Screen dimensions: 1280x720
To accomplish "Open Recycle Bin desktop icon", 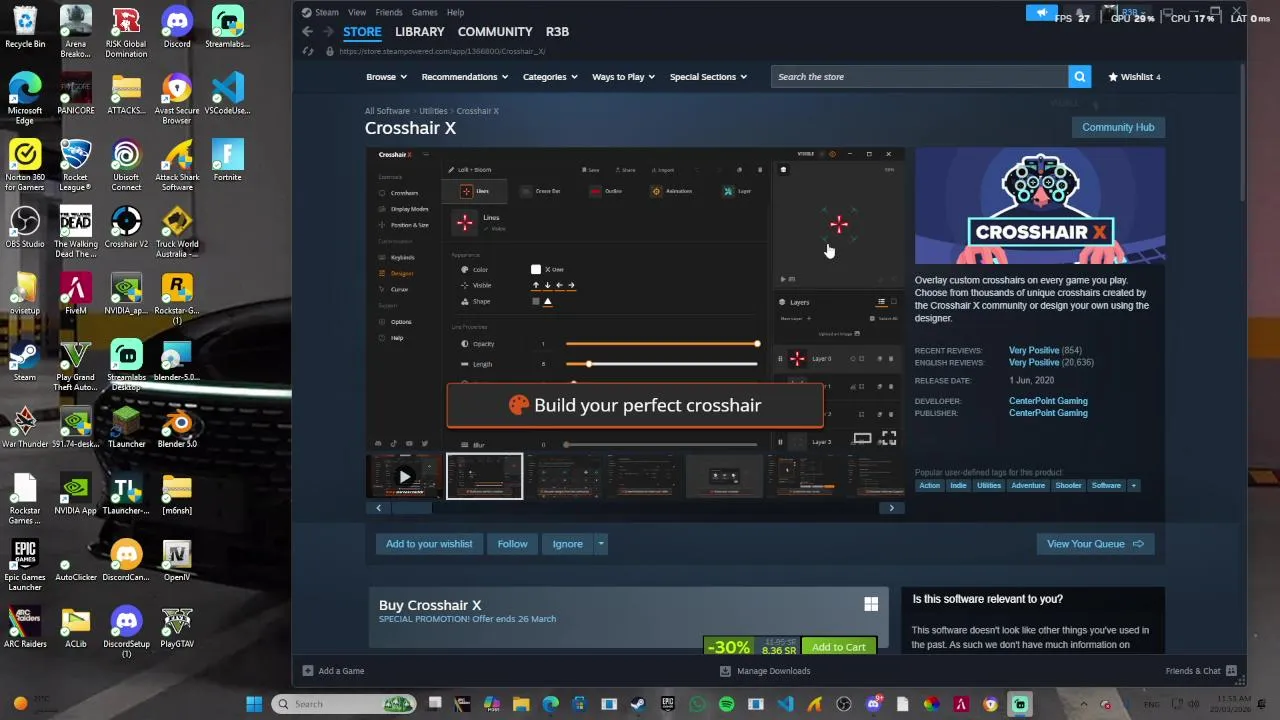I will 25,28.
